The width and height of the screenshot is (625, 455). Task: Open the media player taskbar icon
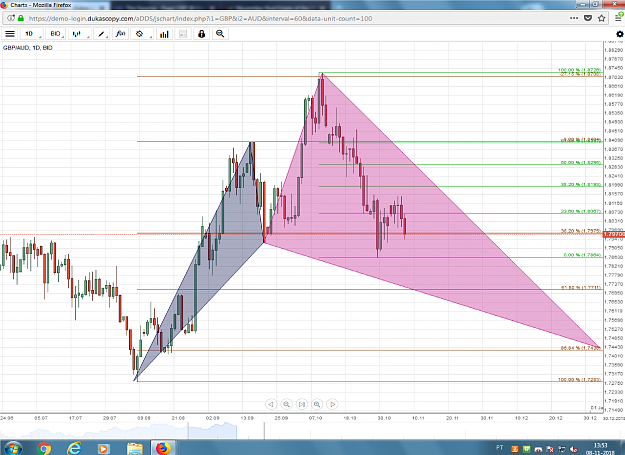103,448
